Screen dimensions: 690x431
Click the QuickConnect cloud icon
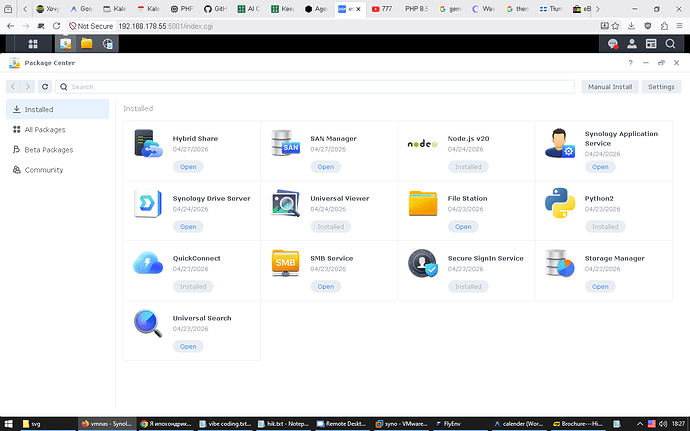148,263
